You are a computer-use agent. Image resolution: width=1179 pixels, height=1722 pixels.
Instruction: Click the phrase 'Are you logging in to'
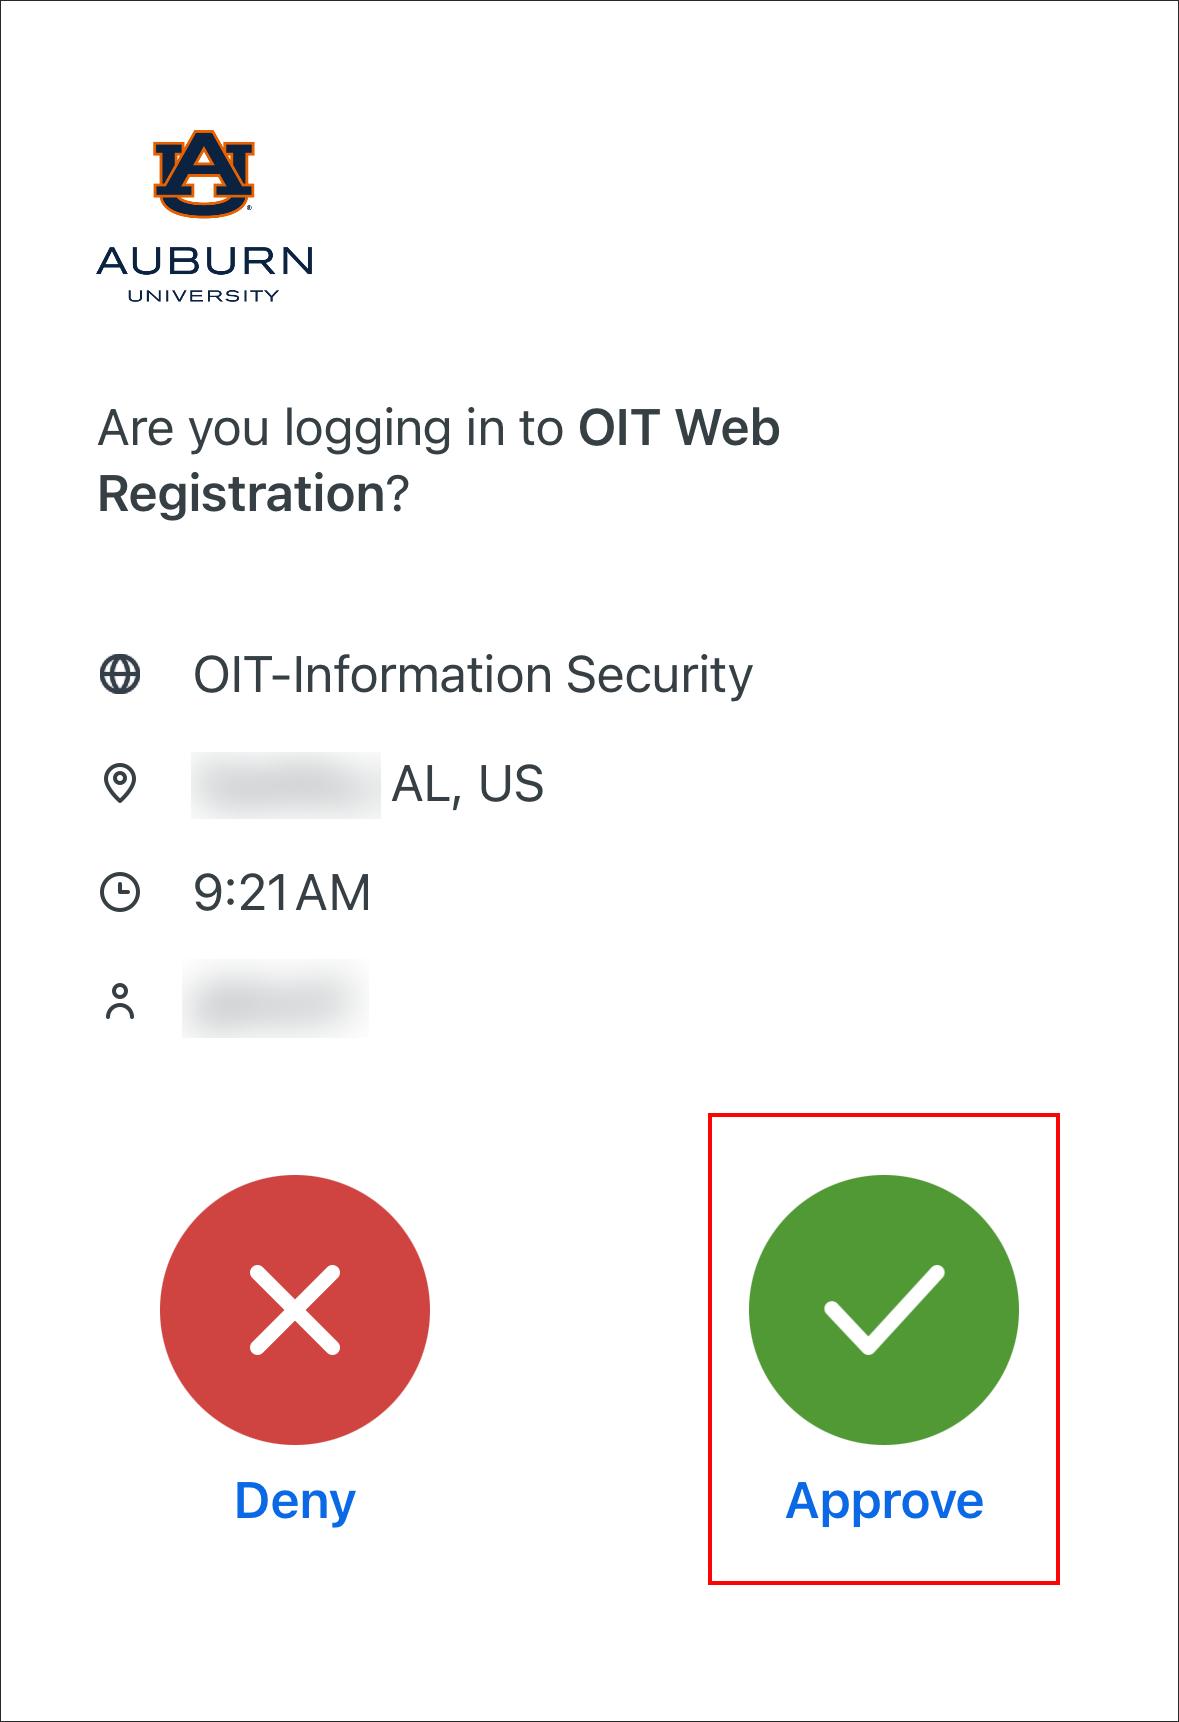click(332, 428)
